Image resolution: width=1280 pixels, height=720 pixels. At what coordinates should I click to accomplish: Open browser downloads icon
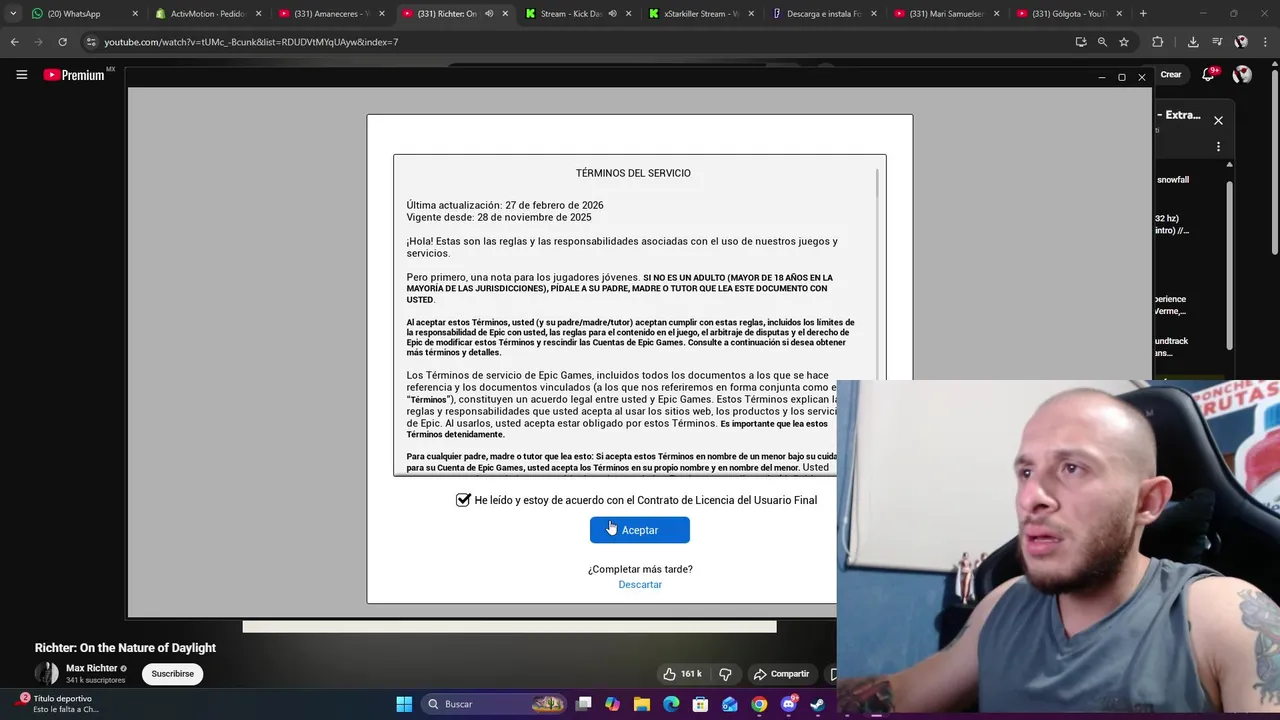(1193, 42)
